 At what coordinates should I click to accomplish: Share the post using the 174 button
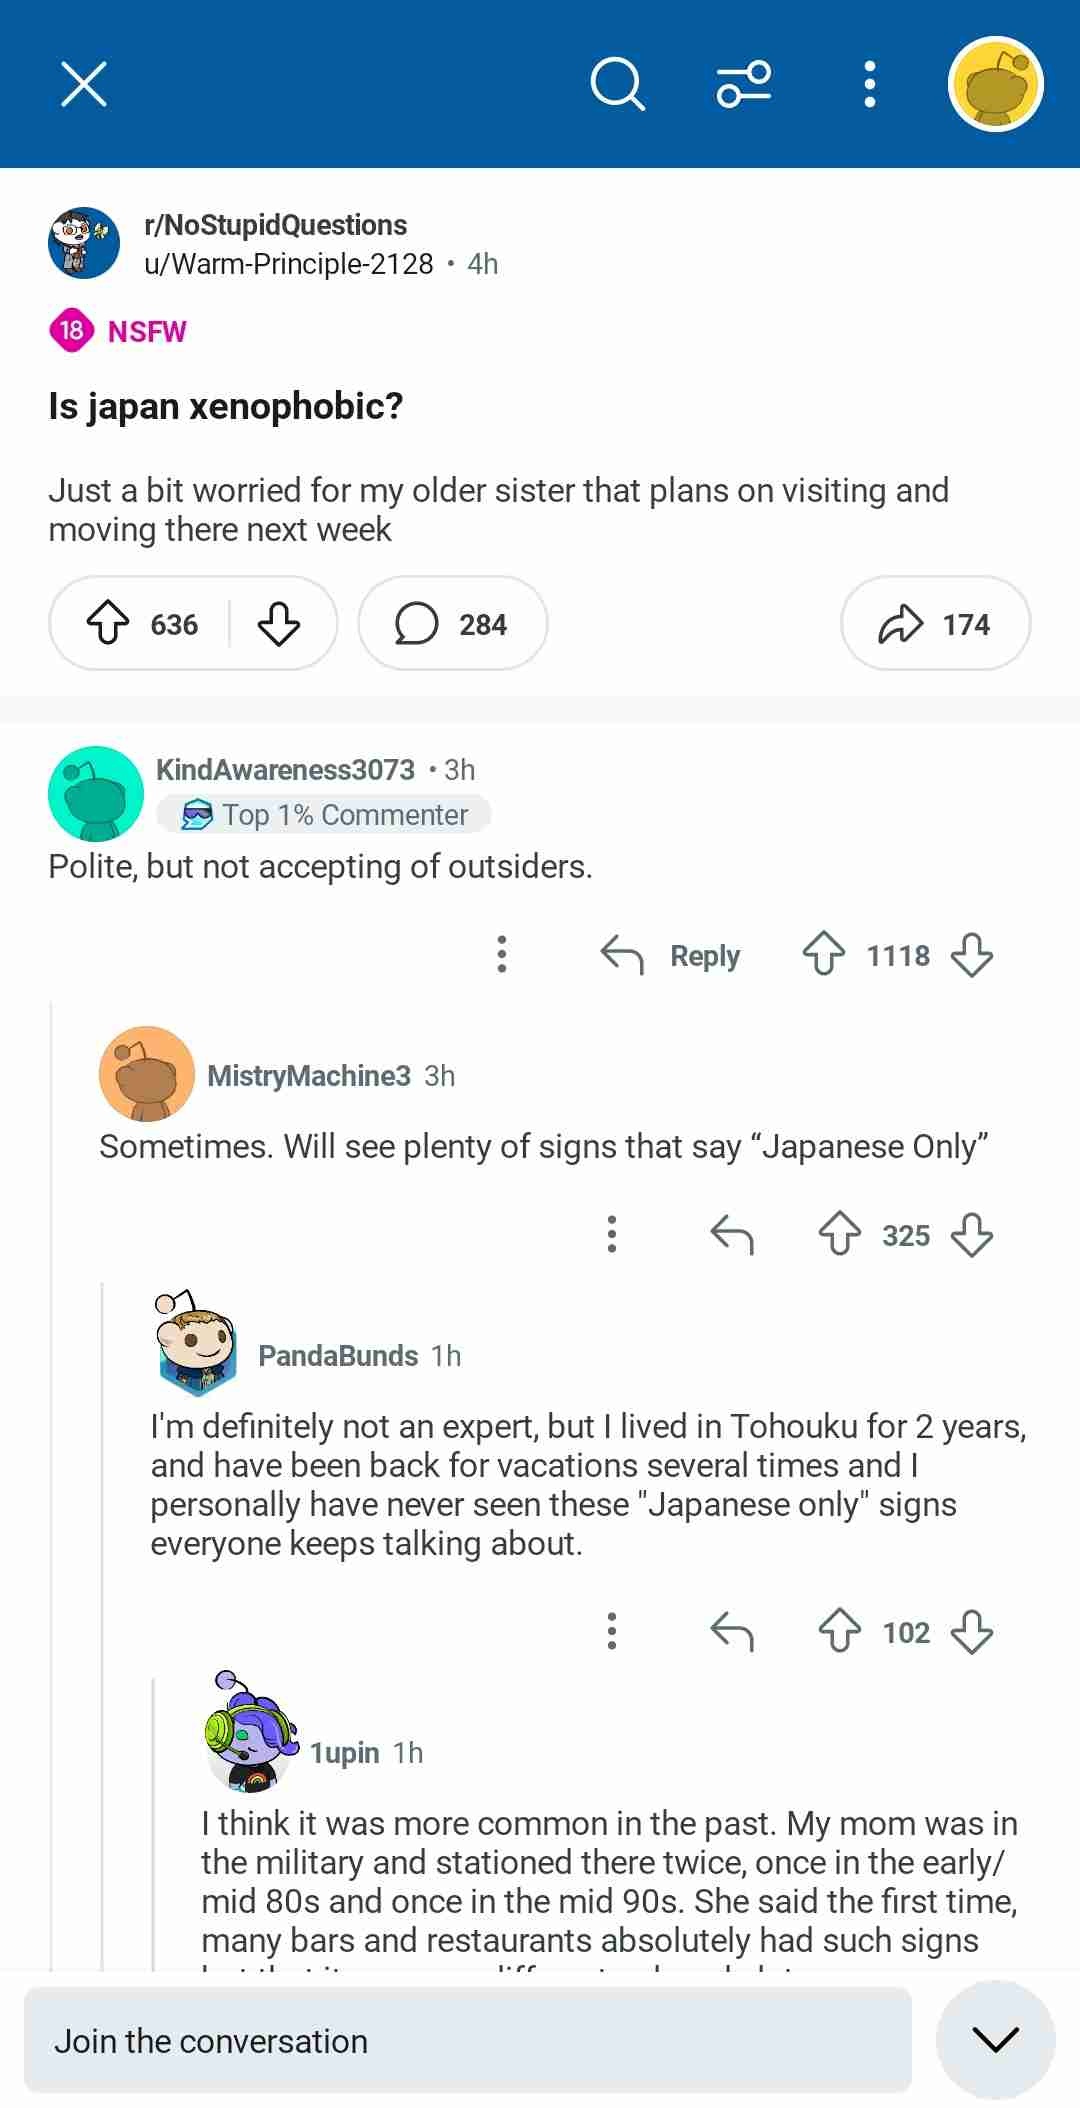pos(935,624)
